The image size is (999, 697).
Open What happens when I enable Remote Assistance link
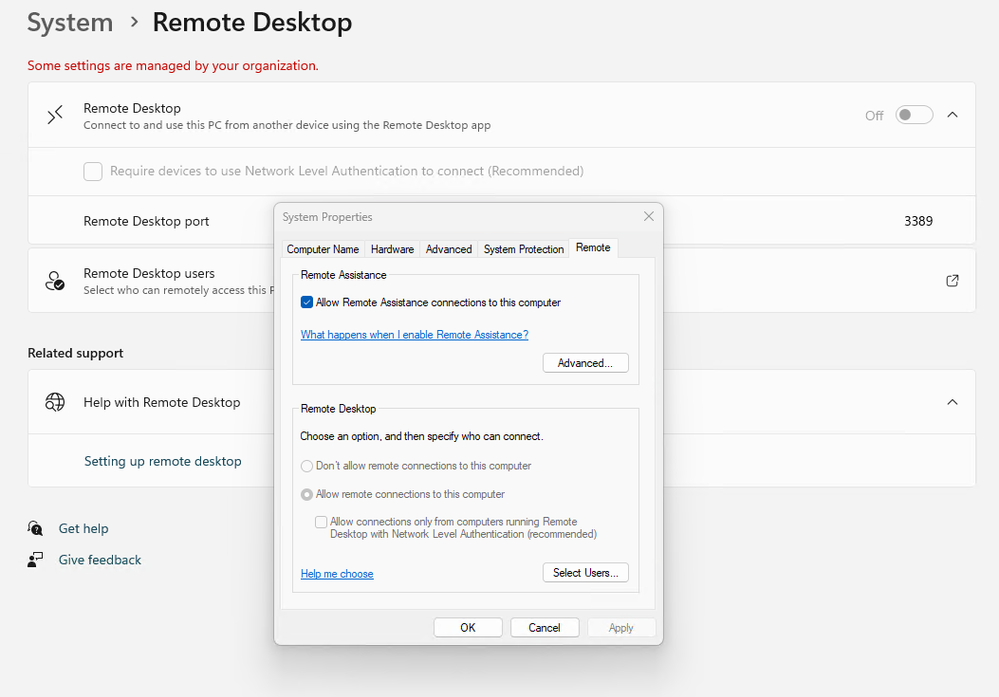click(414, 334)
